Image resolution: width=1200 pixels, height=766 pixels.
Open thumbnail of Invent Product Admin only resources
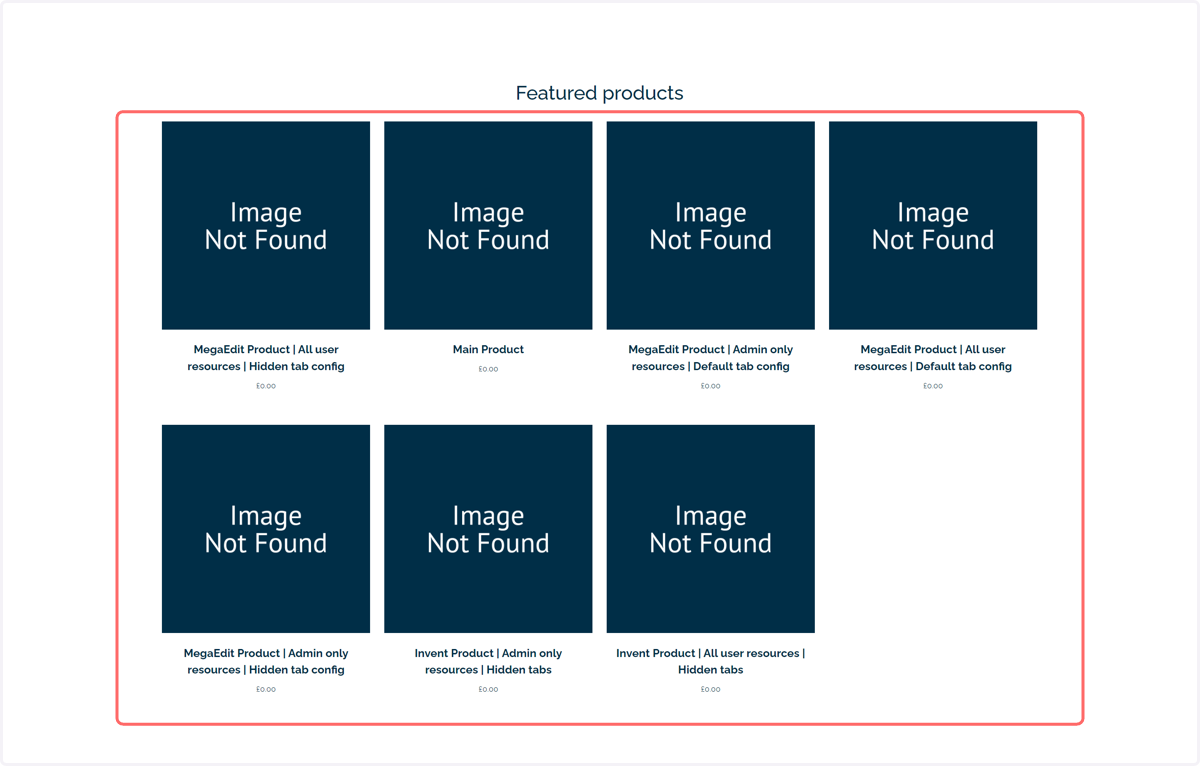pyautogui.click(x=488, y=529)
